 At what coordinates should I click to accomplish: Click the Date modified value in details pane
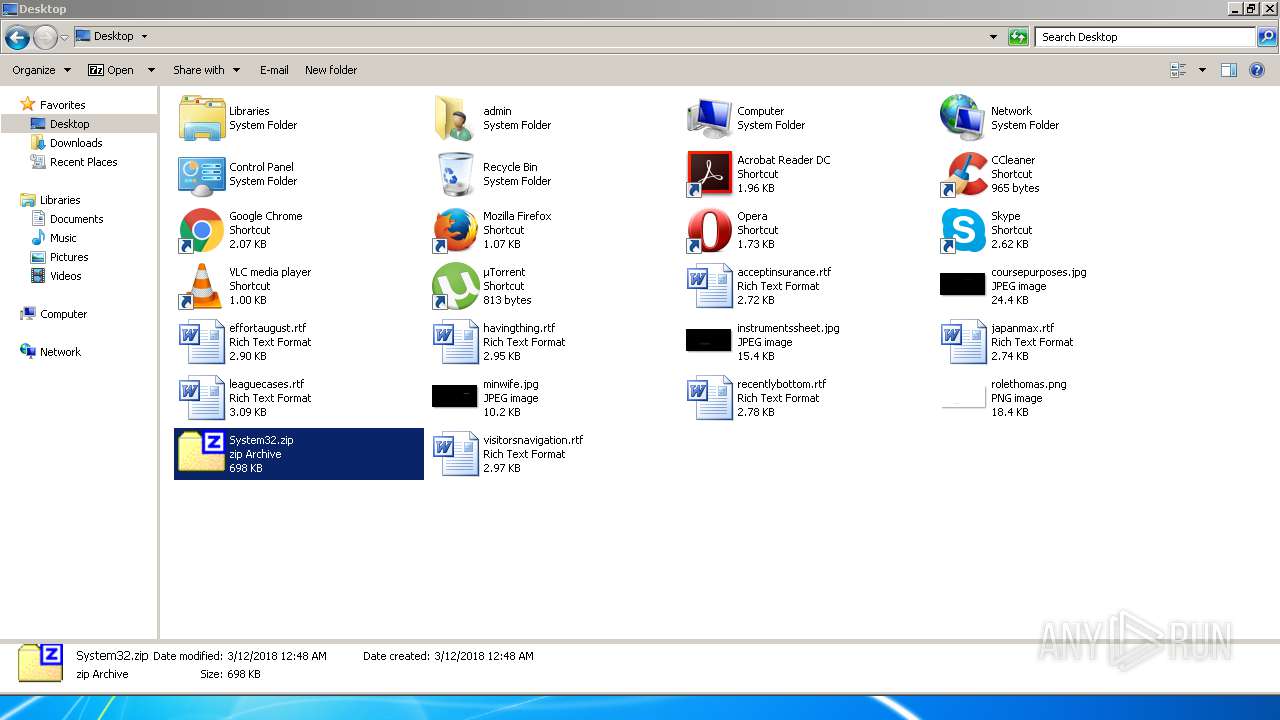pos(276,656)
